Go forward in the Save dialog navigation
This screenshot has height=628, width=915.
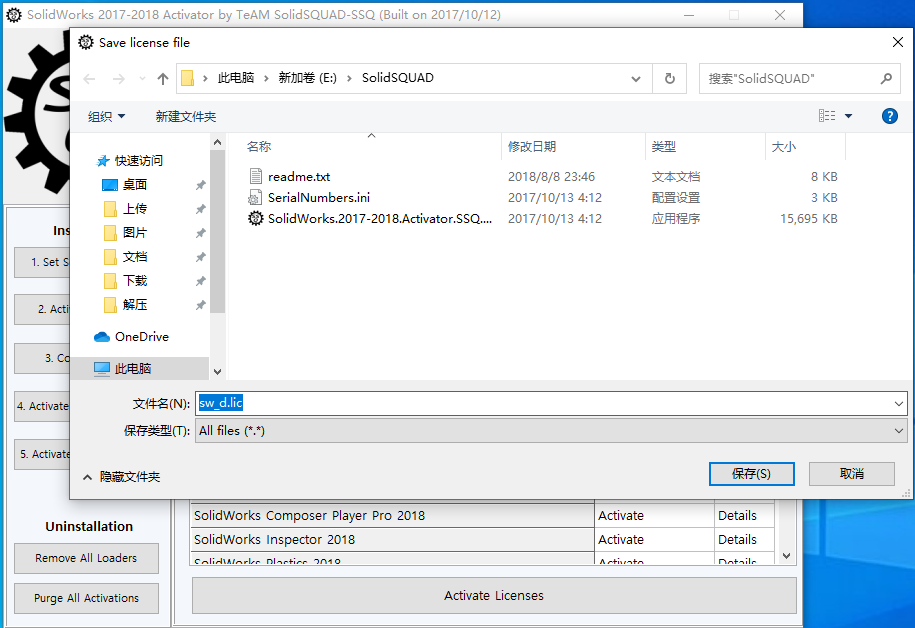(118, 79)
